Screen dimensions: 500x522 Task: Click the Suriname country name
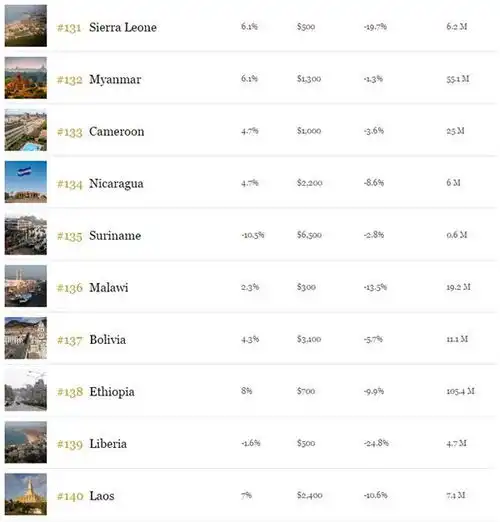coord(115,235)
